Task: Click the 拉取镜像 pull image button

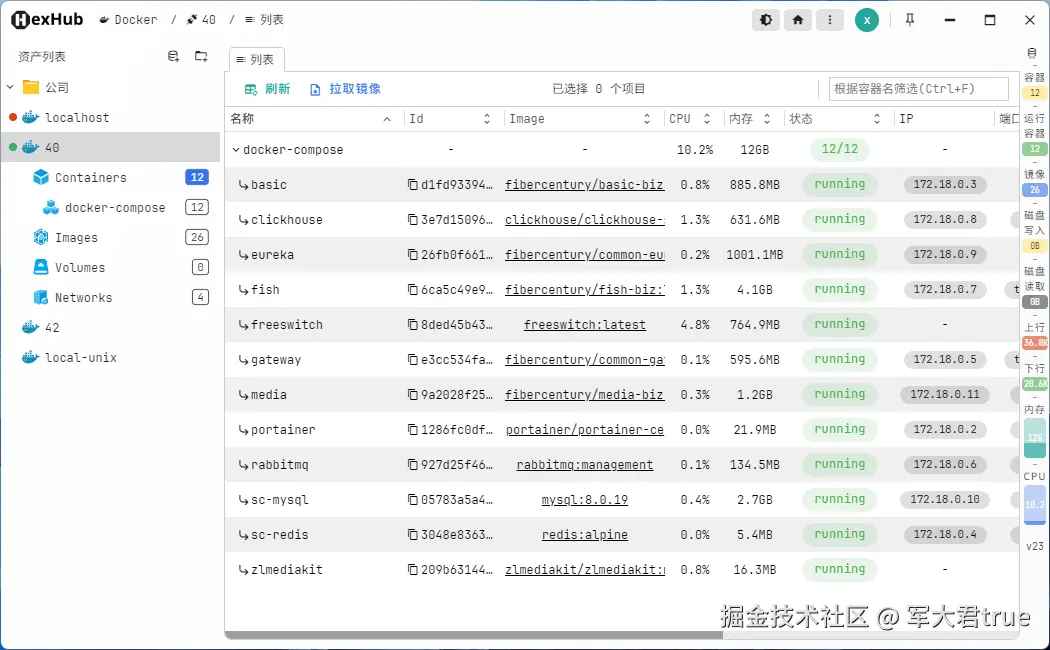Action: tap(346, 89)
